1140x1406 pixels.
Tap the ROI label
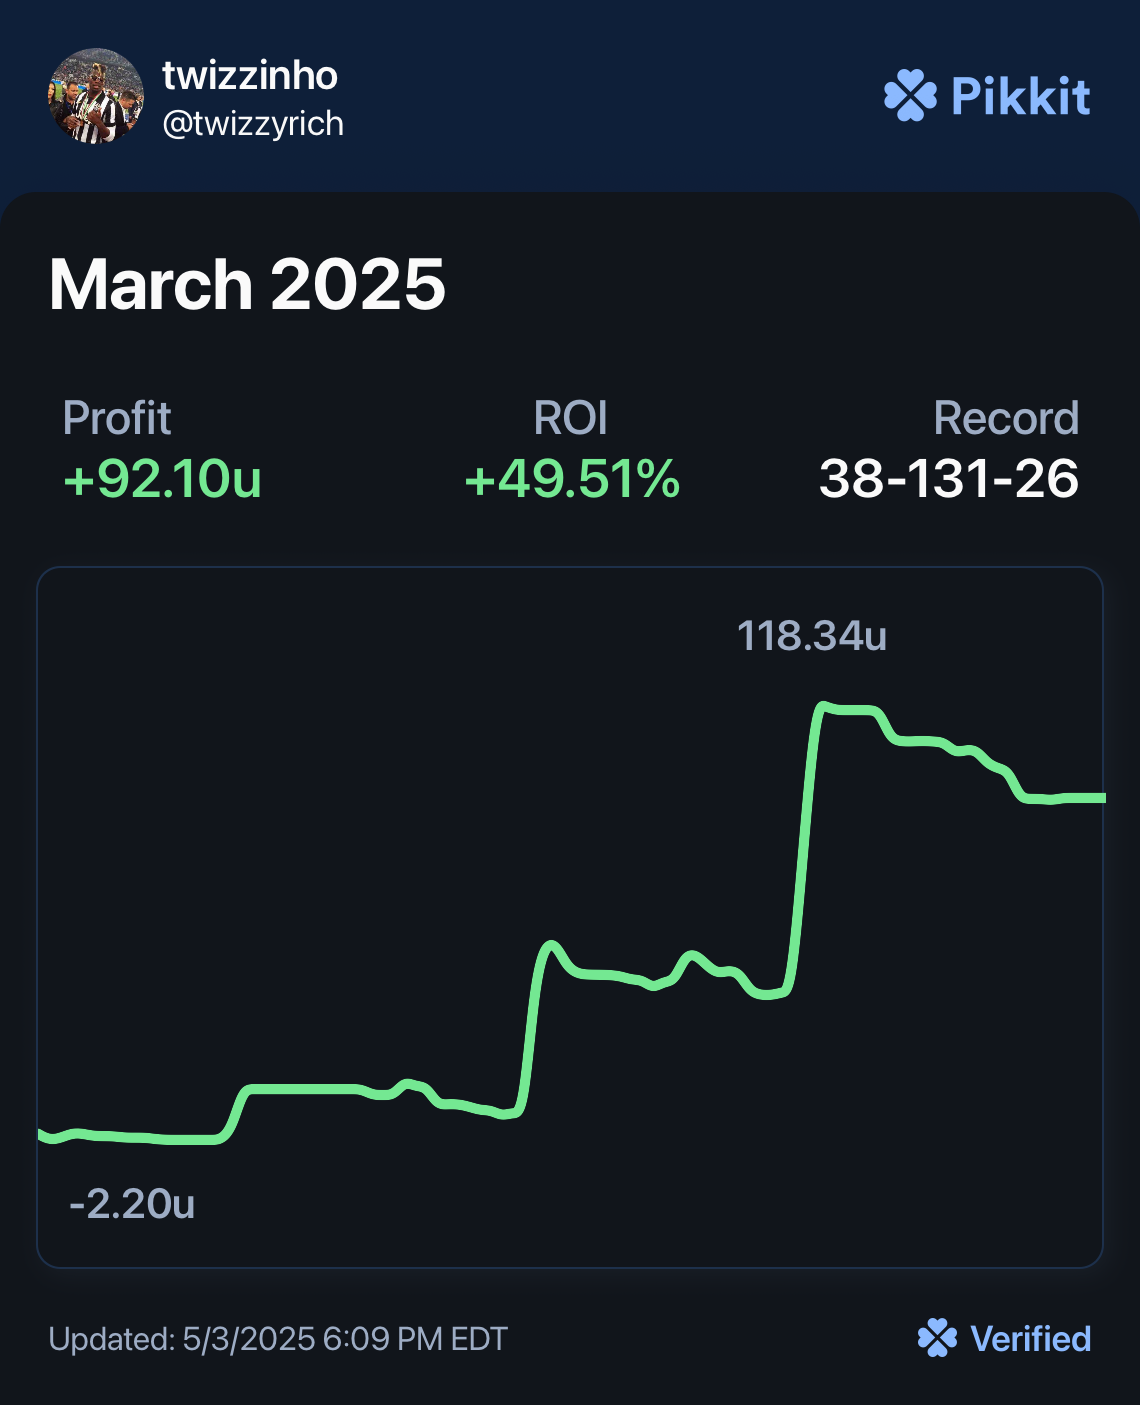[570, 418]
